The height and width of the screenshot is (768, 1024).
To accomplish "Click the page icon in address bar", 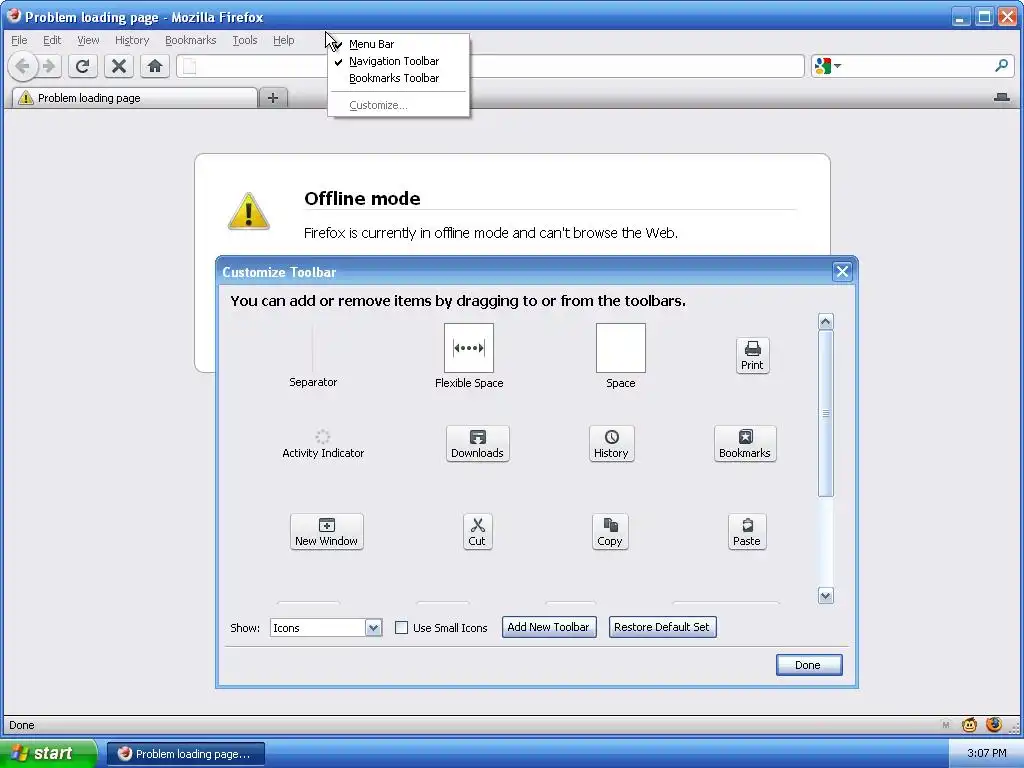I will [189, 66].
